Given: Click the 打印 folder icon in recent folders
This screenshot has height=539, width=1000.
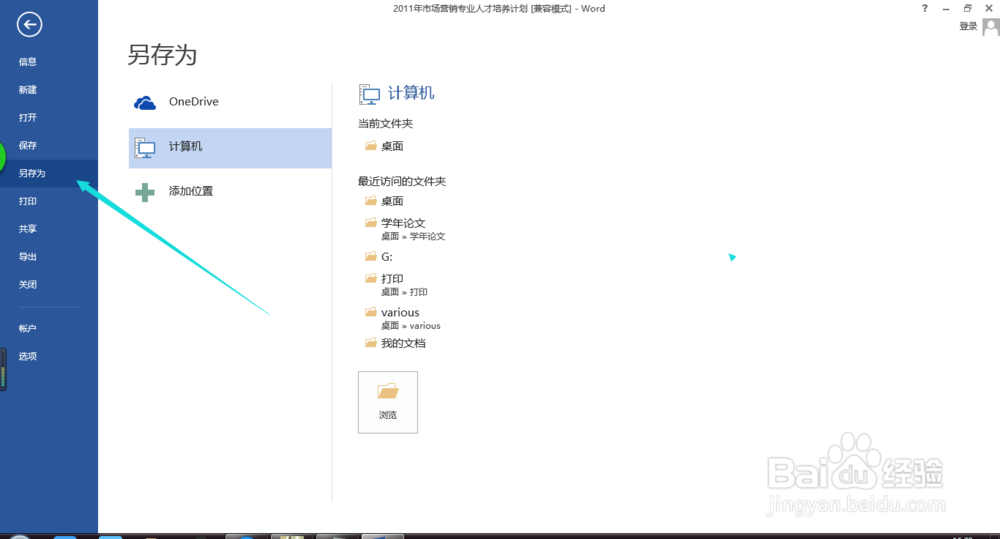Looking at the screenshot, I should coord(371,278).
